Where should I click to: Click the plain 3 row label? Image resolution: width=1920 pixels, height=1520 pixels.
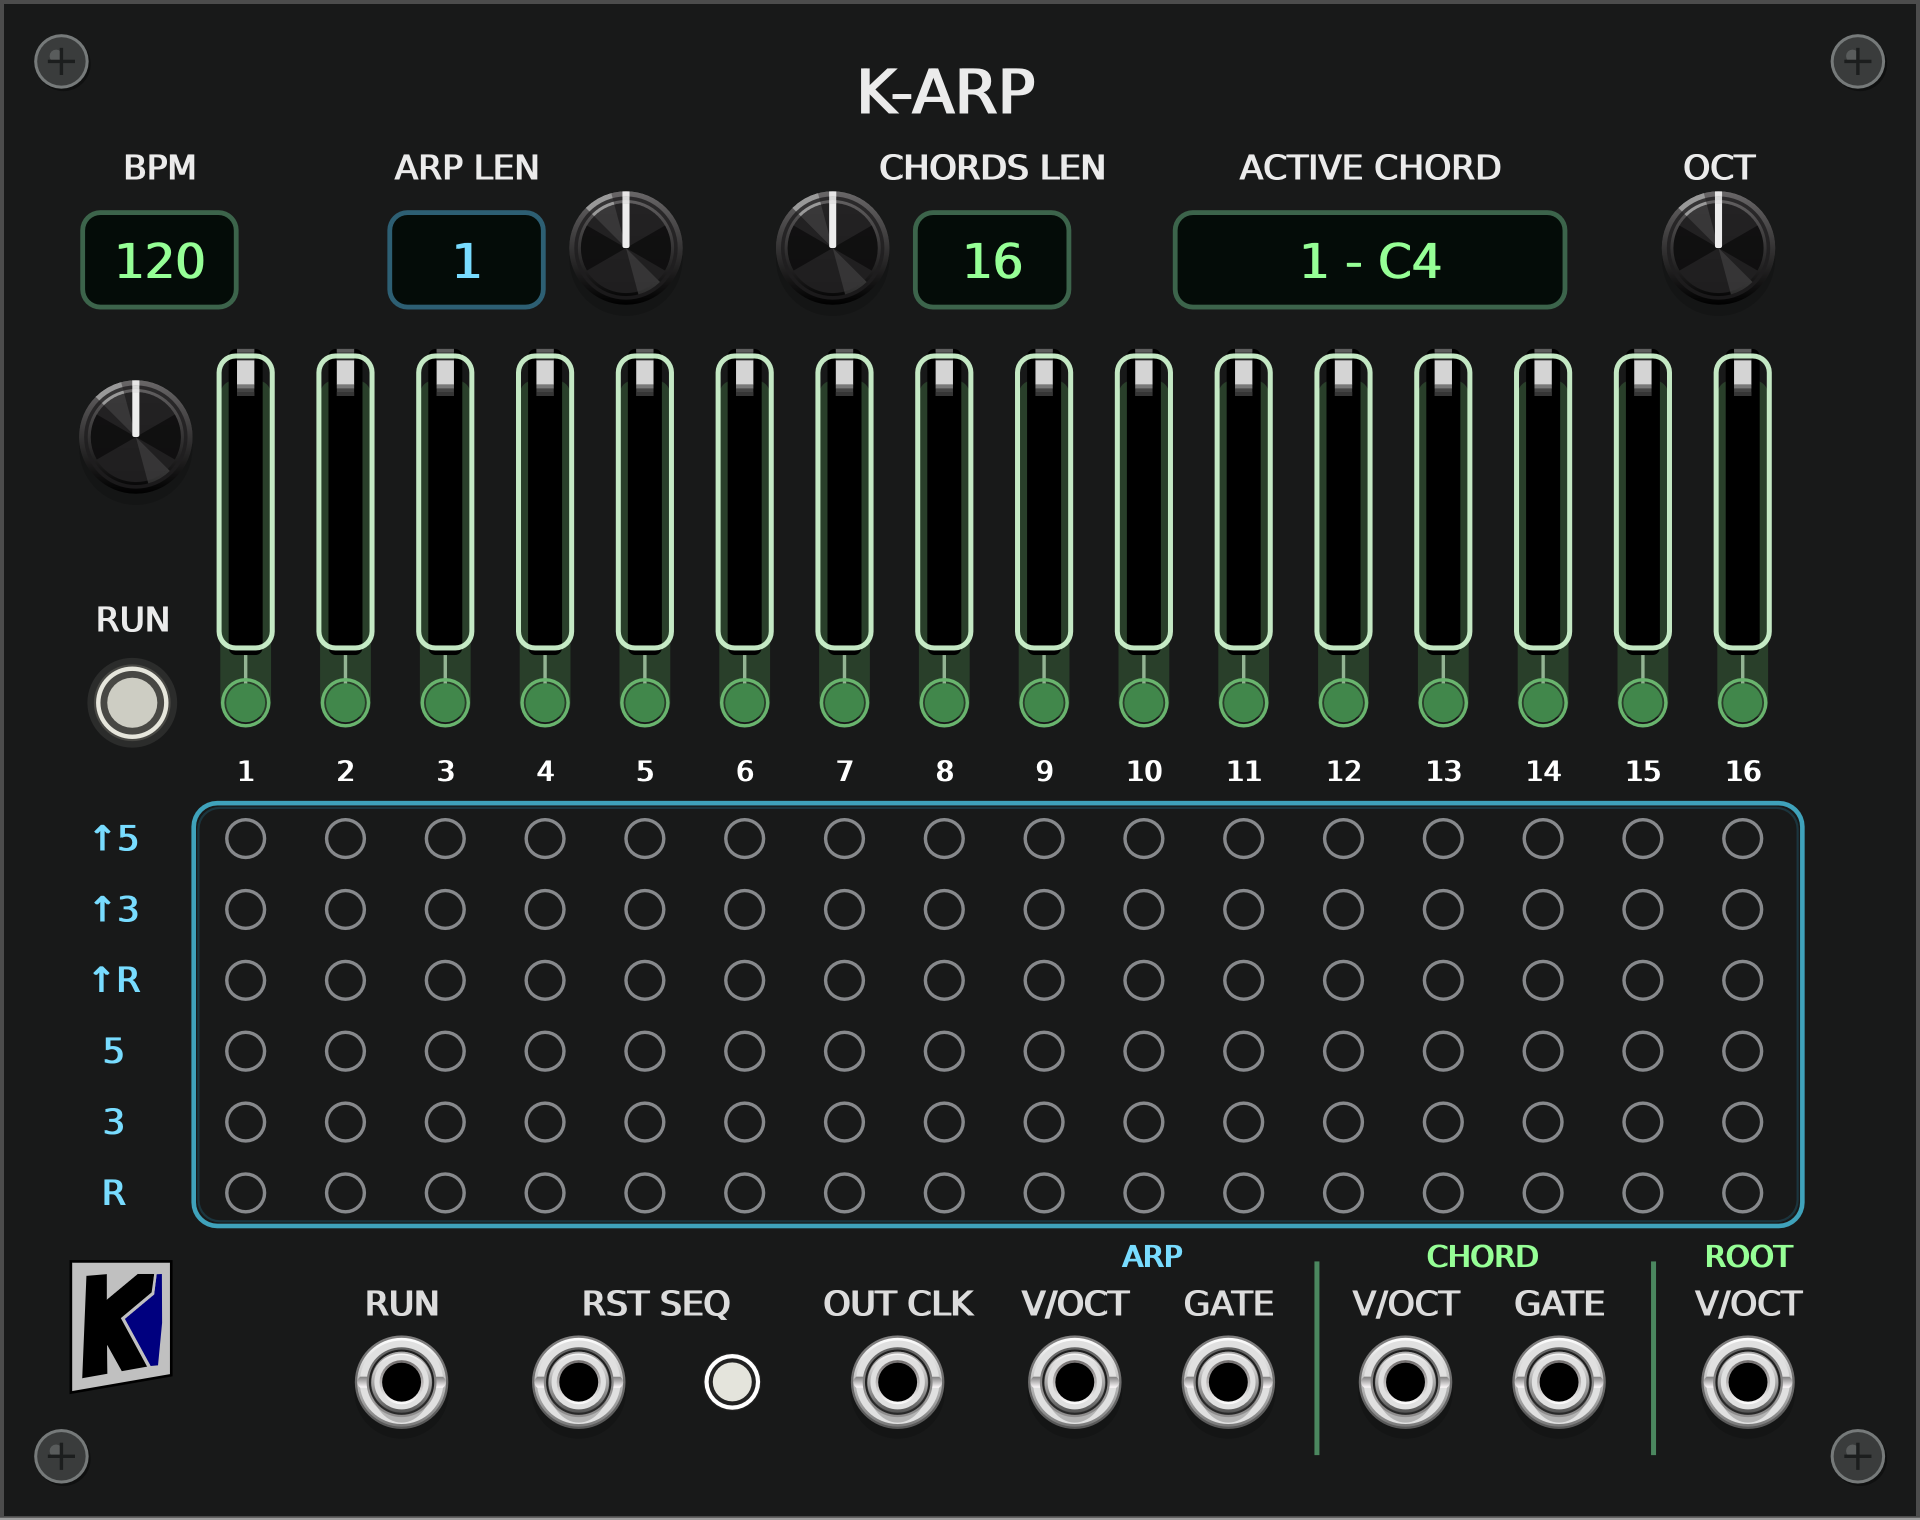pyautogui.click(x=114, y=1122)
